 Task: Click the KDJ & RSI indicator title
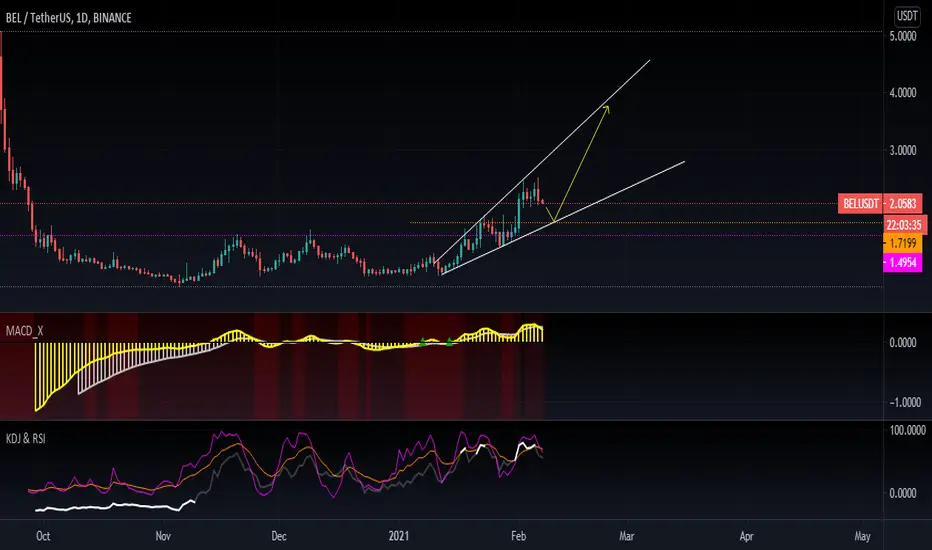click(x=26, y=439)
